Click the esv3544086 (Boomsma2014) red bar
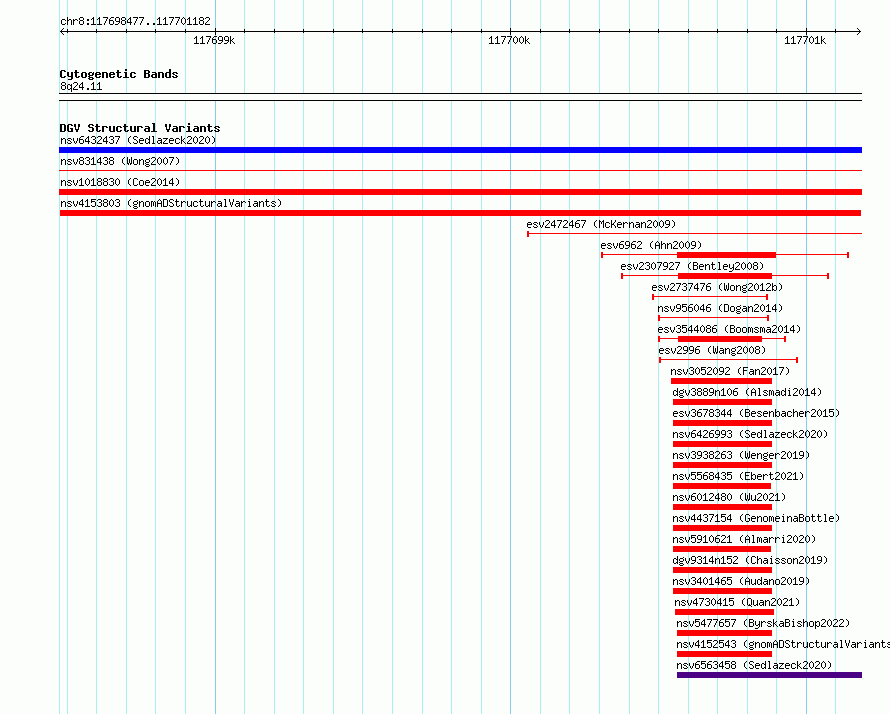 [x=720, y=339]
